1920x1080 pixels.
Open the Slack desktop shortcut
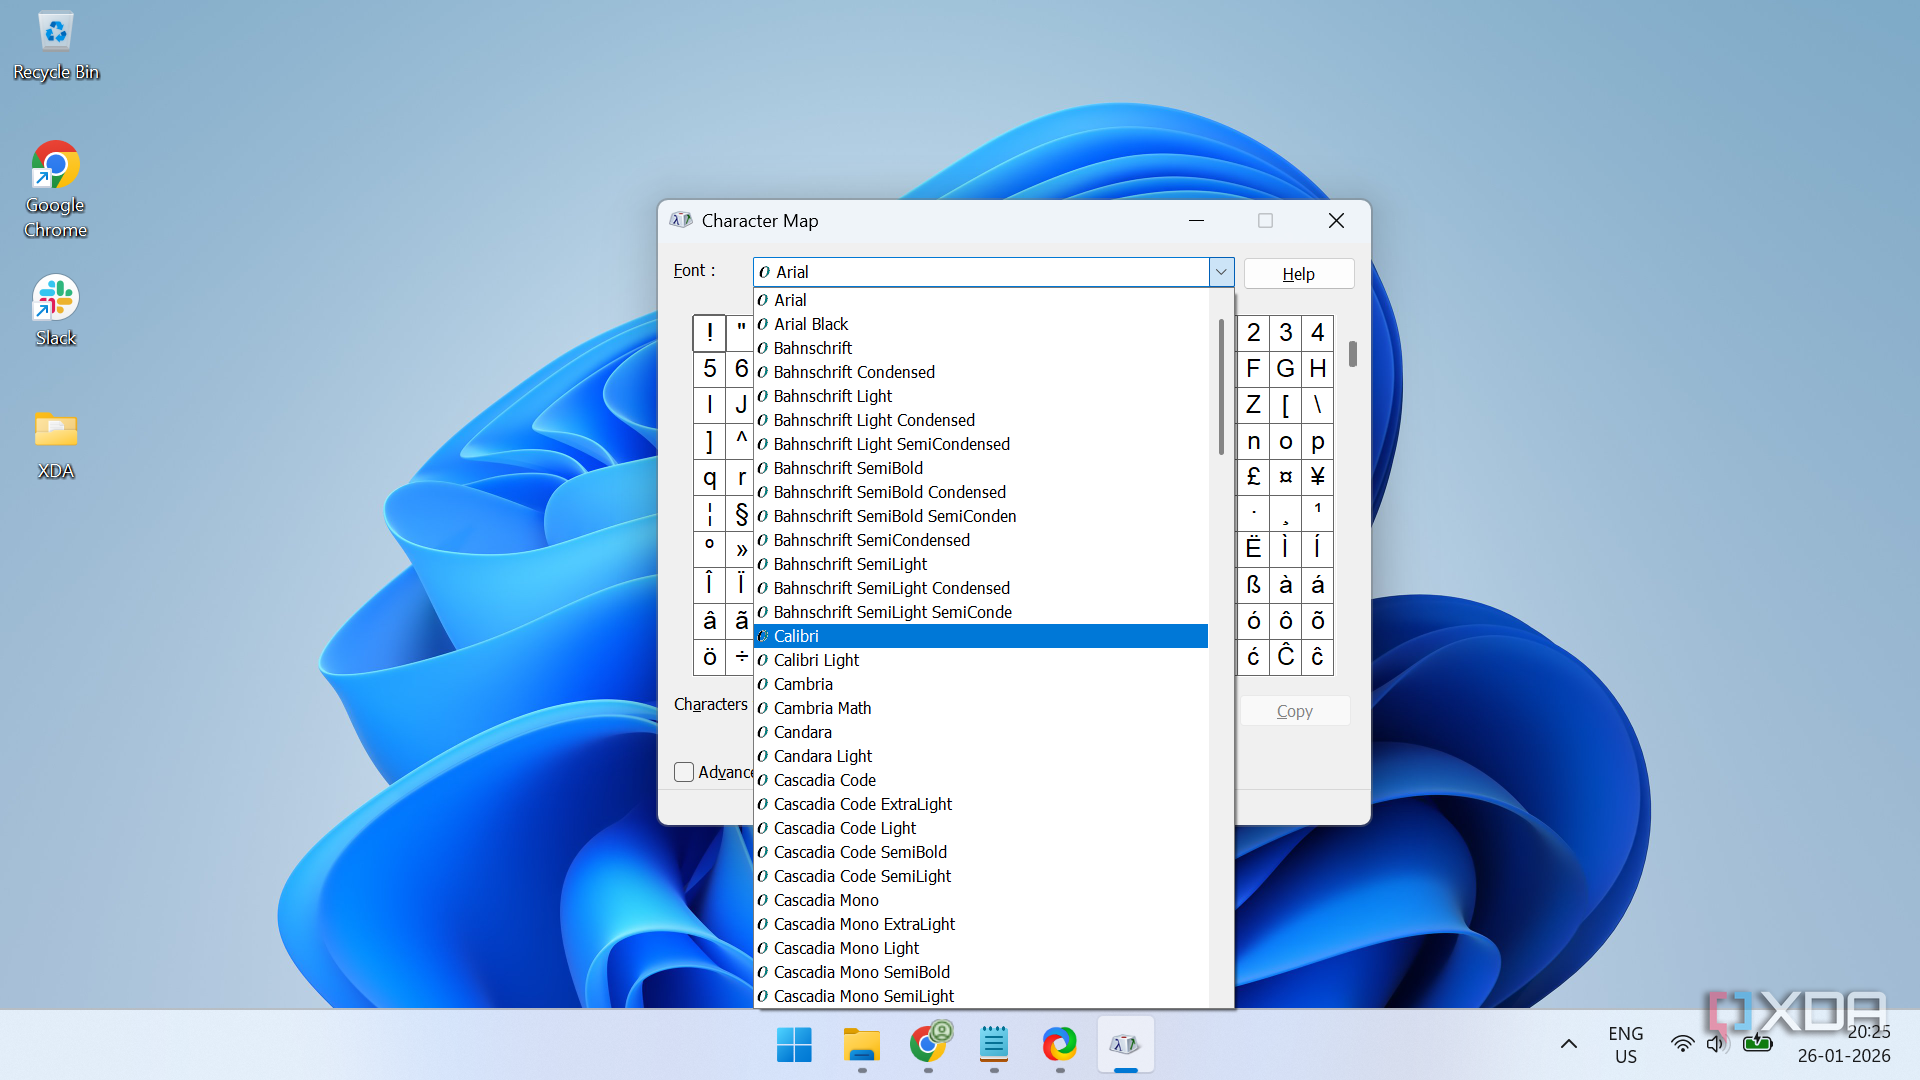coord(56,311)
